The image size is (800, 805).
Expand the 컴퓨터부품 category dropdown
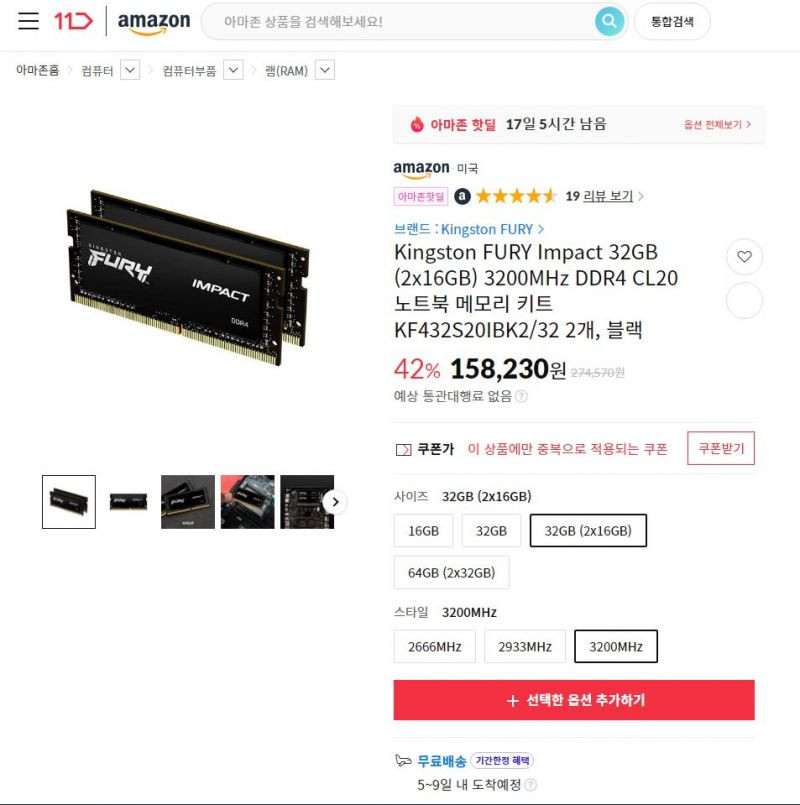(x=233, y=70)
